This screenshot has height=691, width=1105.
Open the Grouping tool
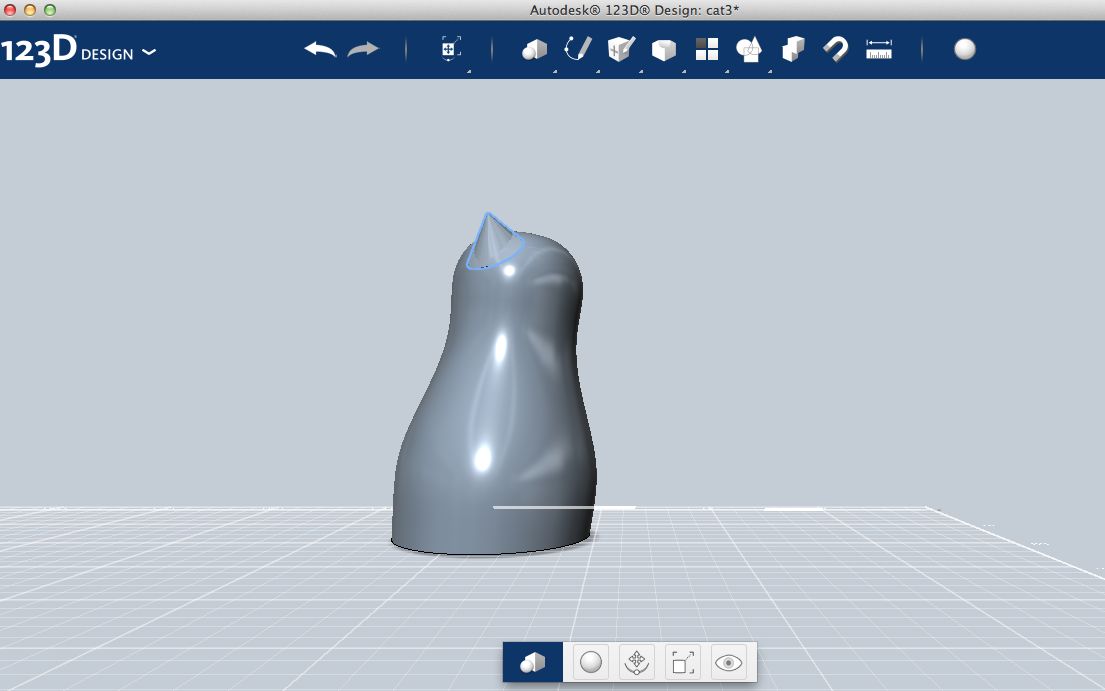(749, 49)
